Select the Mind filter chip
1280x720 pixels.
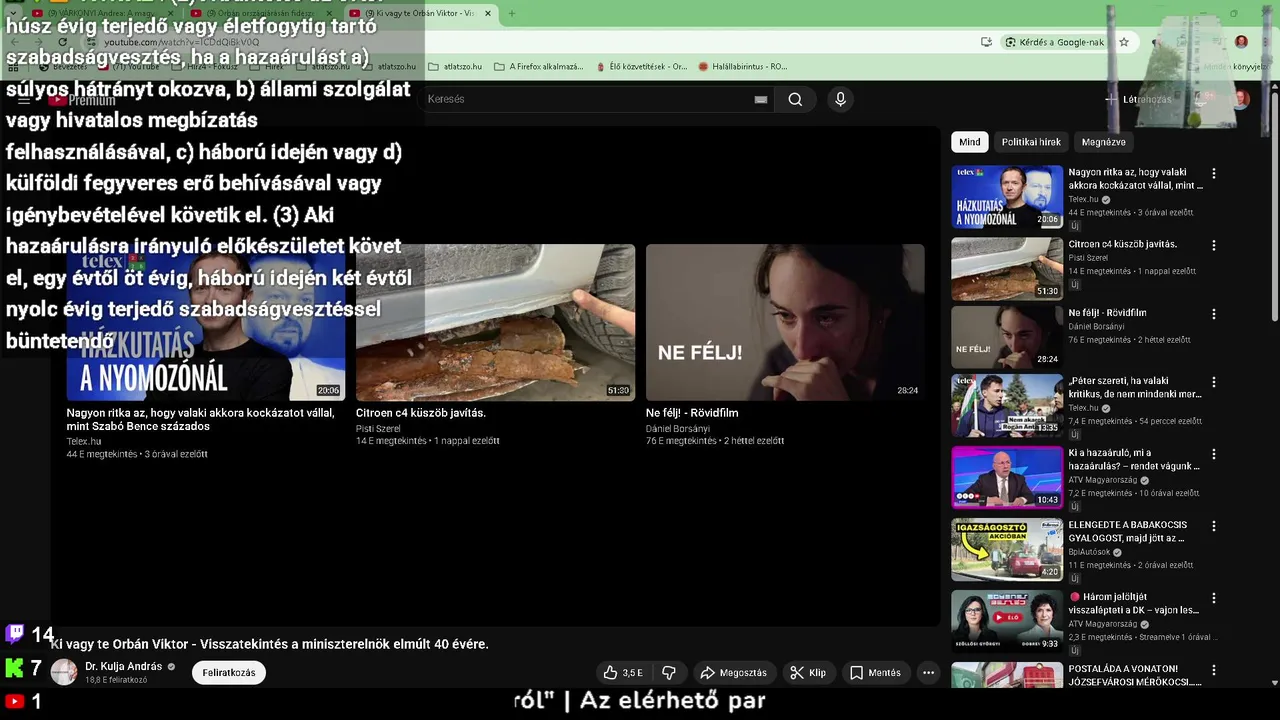[970, 142]
